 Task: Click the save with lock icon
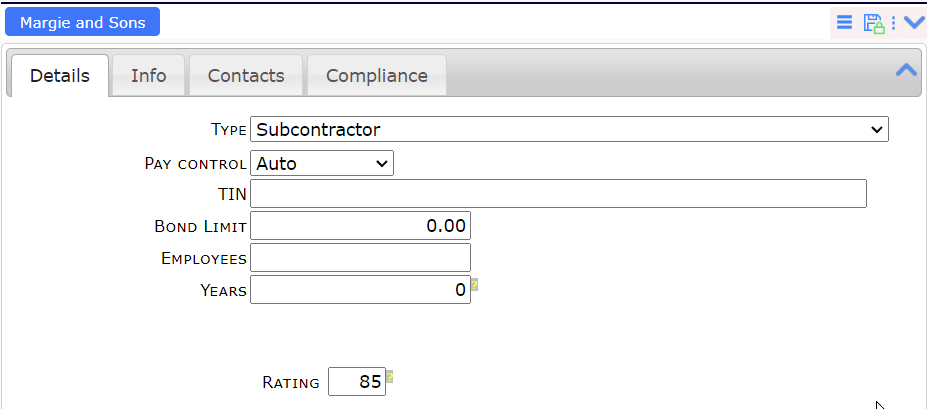pyautogui.click(x=874, y=23)
